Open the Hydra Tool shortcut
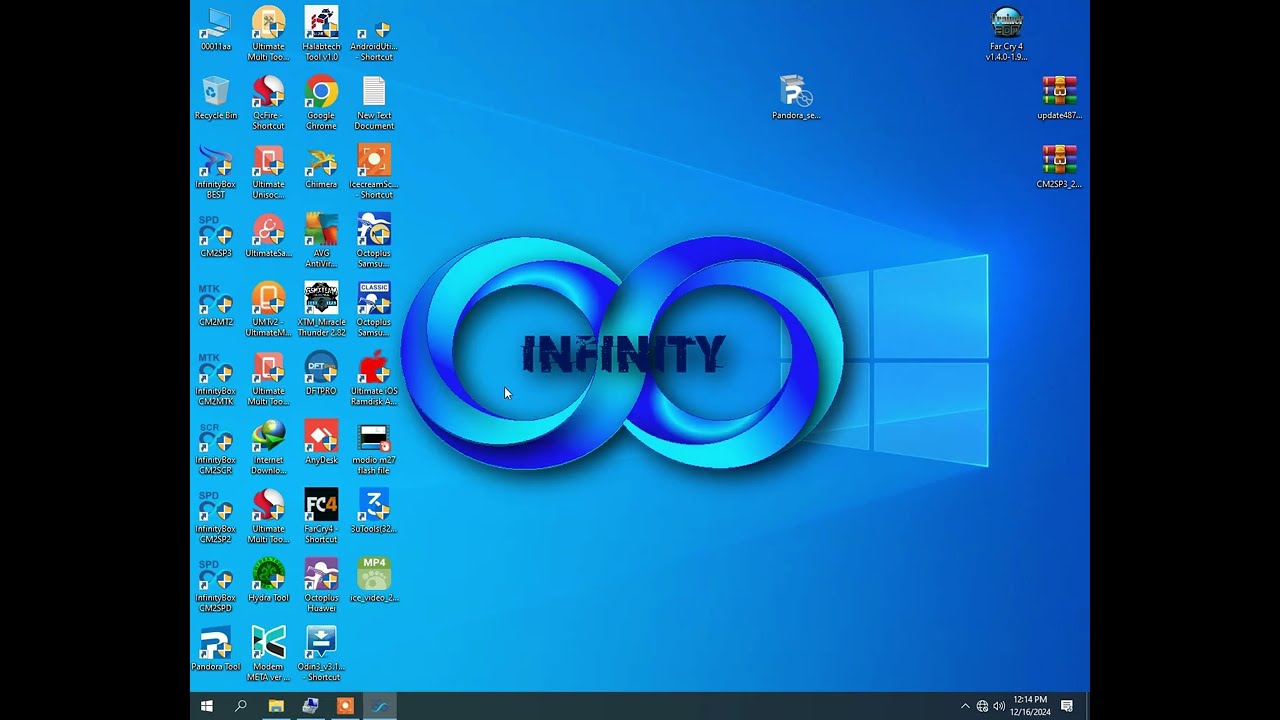Viewport: 1280px width, 720px height. (x=268, y=580)
